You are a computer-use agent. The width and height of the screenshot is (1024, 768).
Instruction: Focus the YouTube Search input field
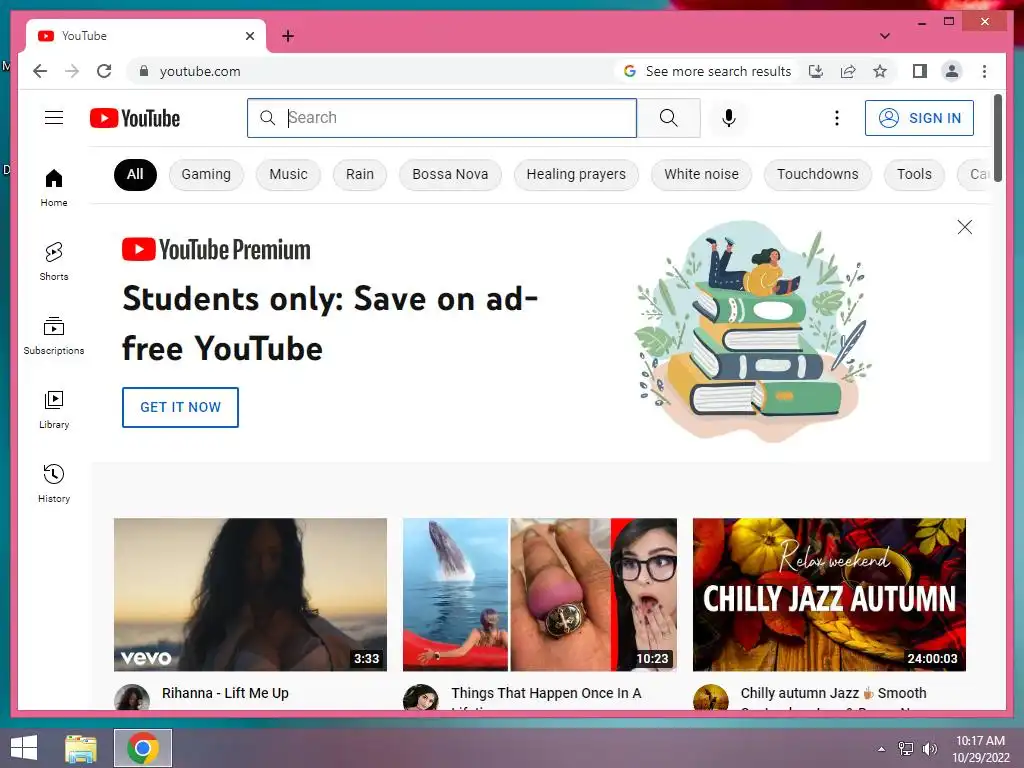(441, 118)
